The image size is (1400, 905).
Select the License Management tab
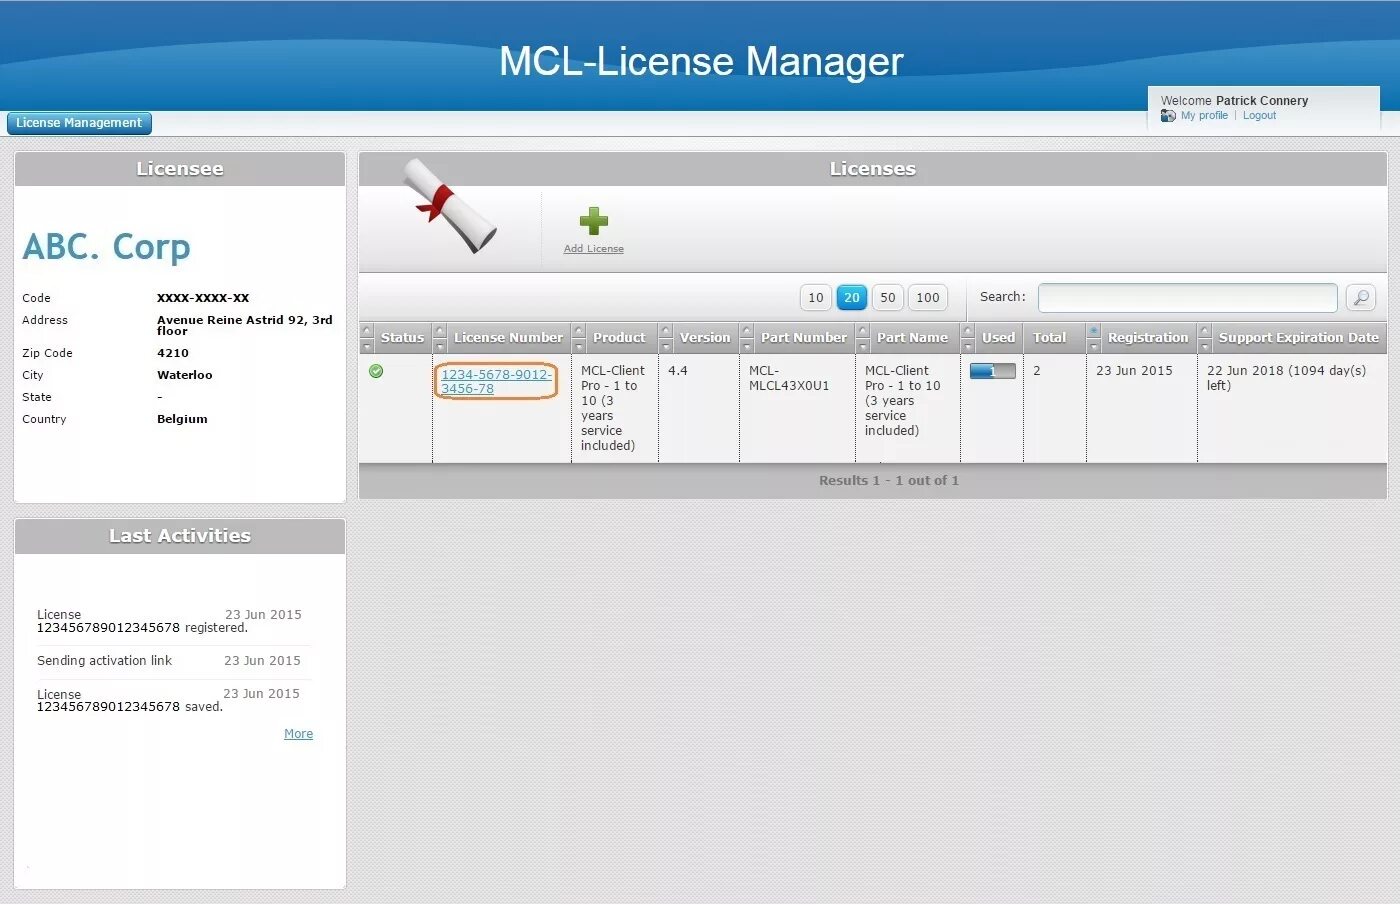click(x=78, y=122)
